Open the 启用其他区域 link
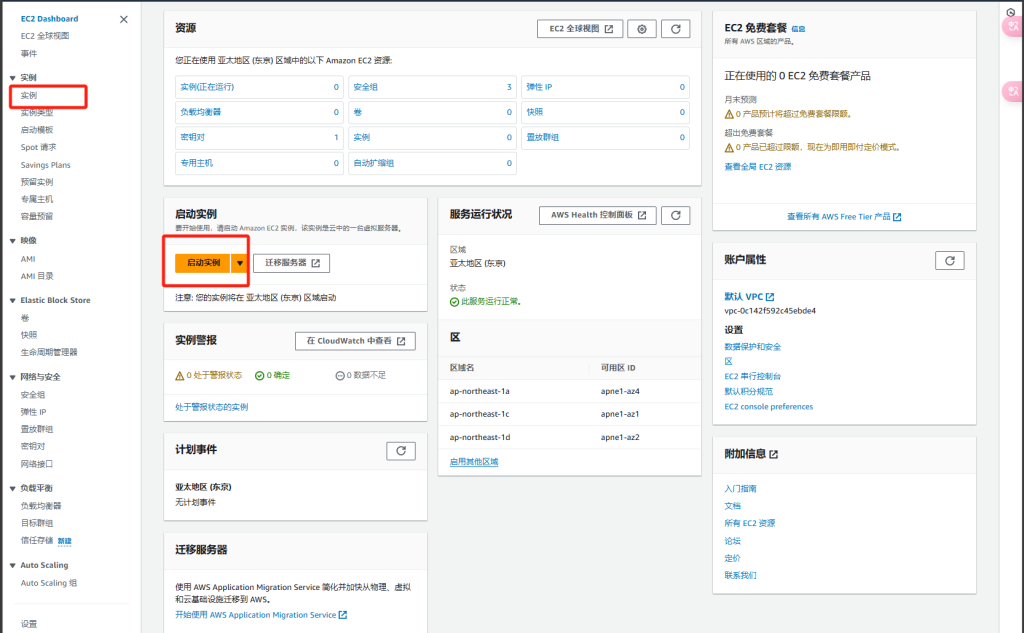Image resolution: width=1024 pixels, height=633 pixels. (474, 461)
